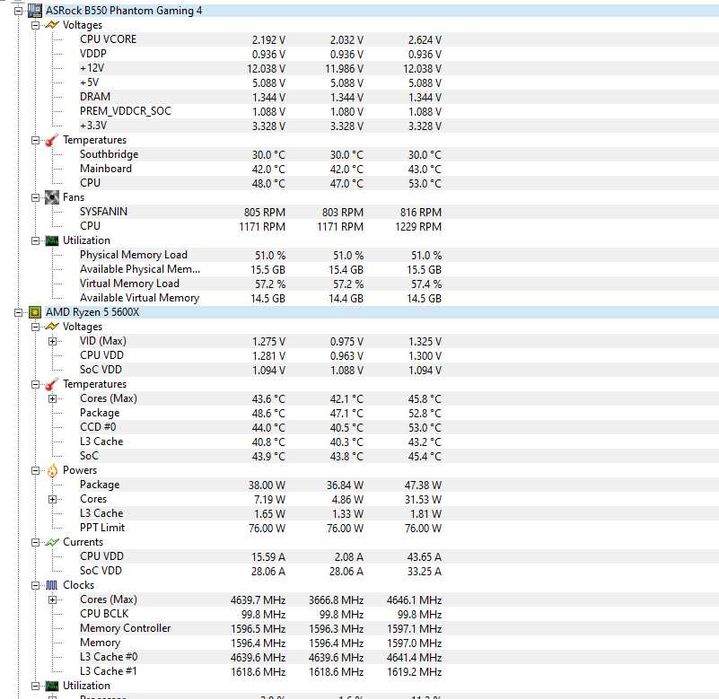This screenshot has height=699, width=719.
Task: Collapse the motherboard Temperatures section
Action: click(x=35, y=140)
